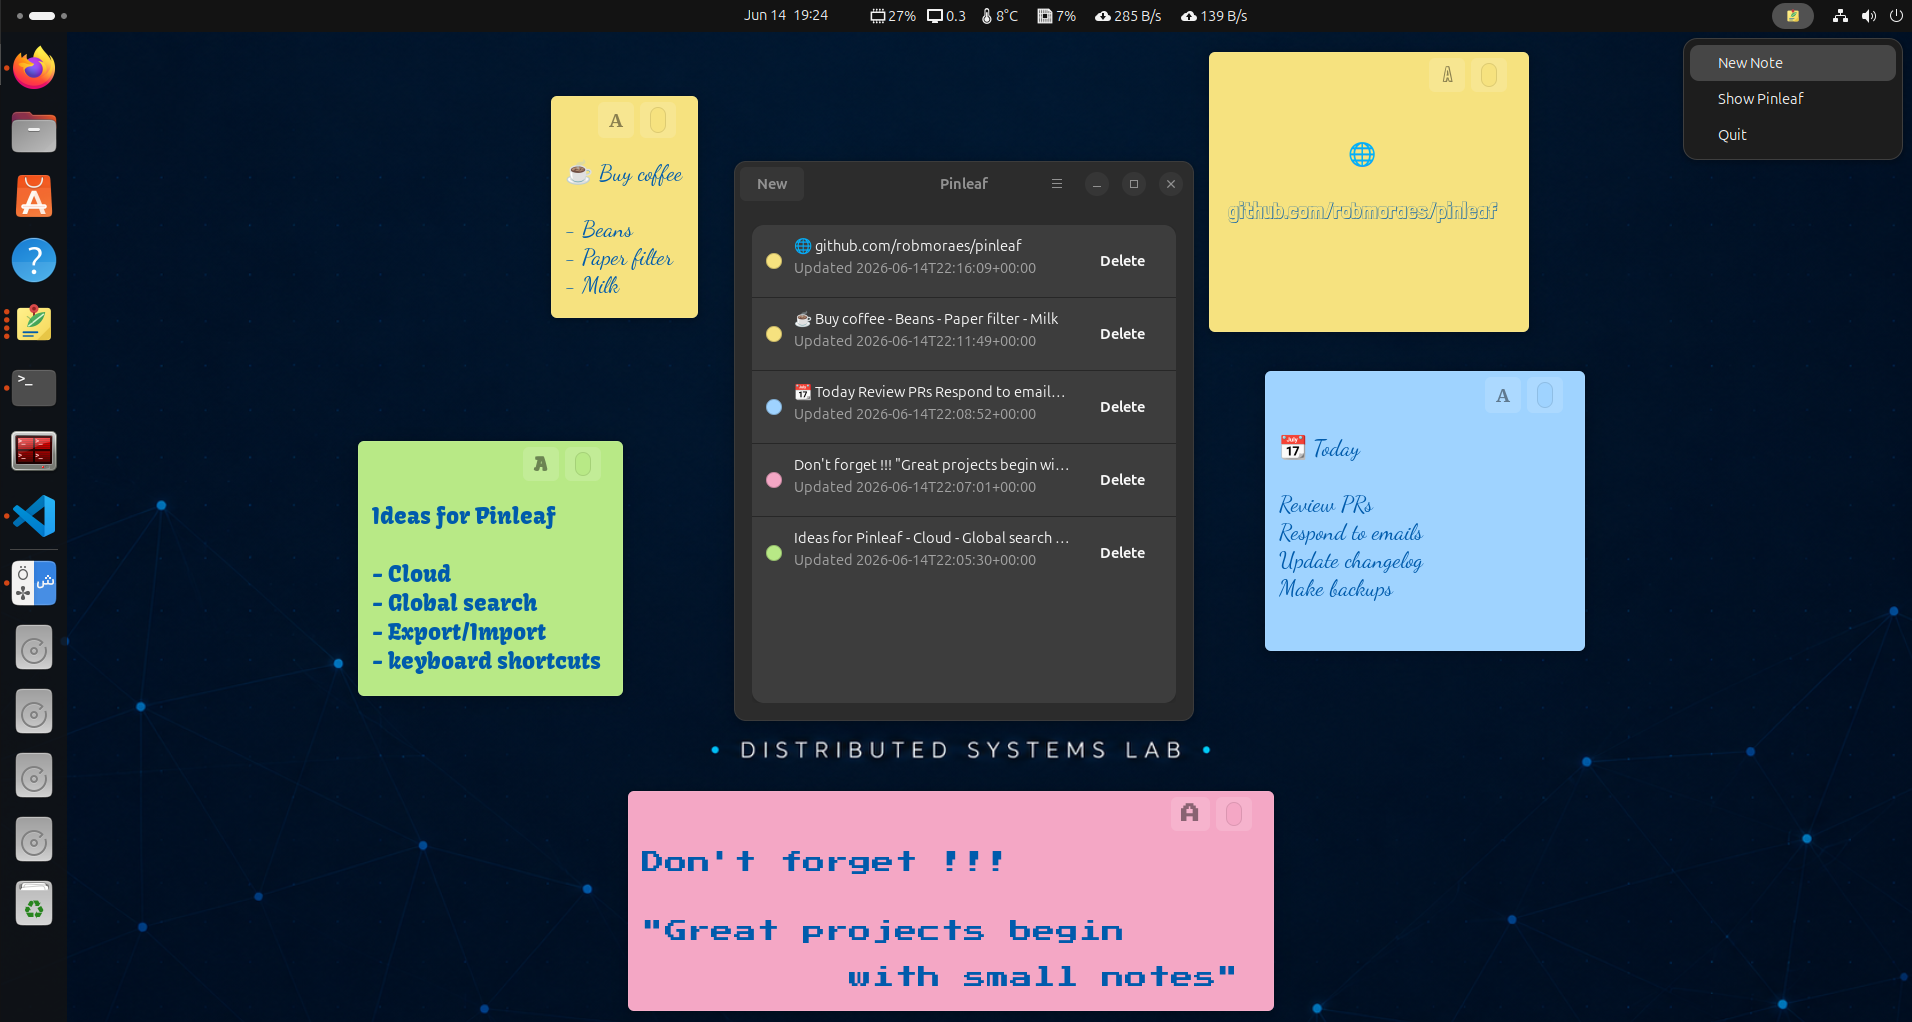The width and height of the screenshot is (1912, 1022).
Task: Open the Pinleaf hamburger menu
Action: 1057,184
